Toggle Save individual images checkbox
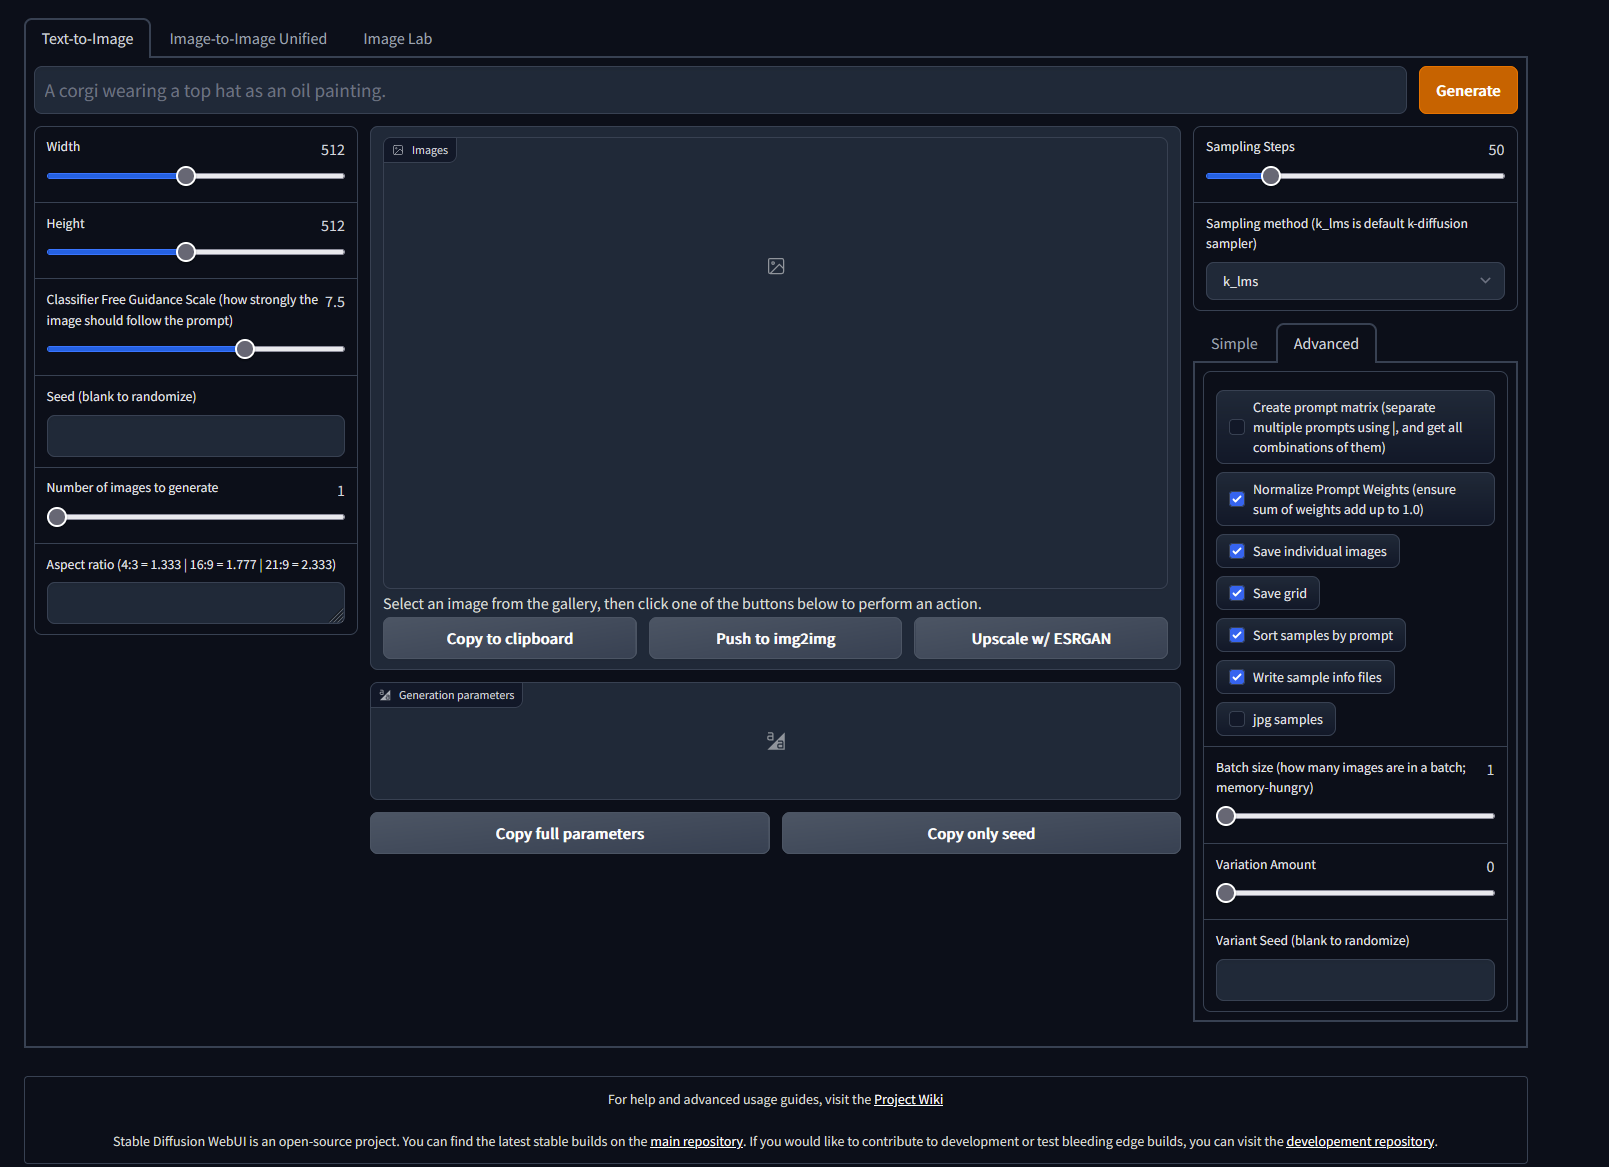Image resolution: width=1609 pixels, height=1167 pixels. (x=1237, y=551)
